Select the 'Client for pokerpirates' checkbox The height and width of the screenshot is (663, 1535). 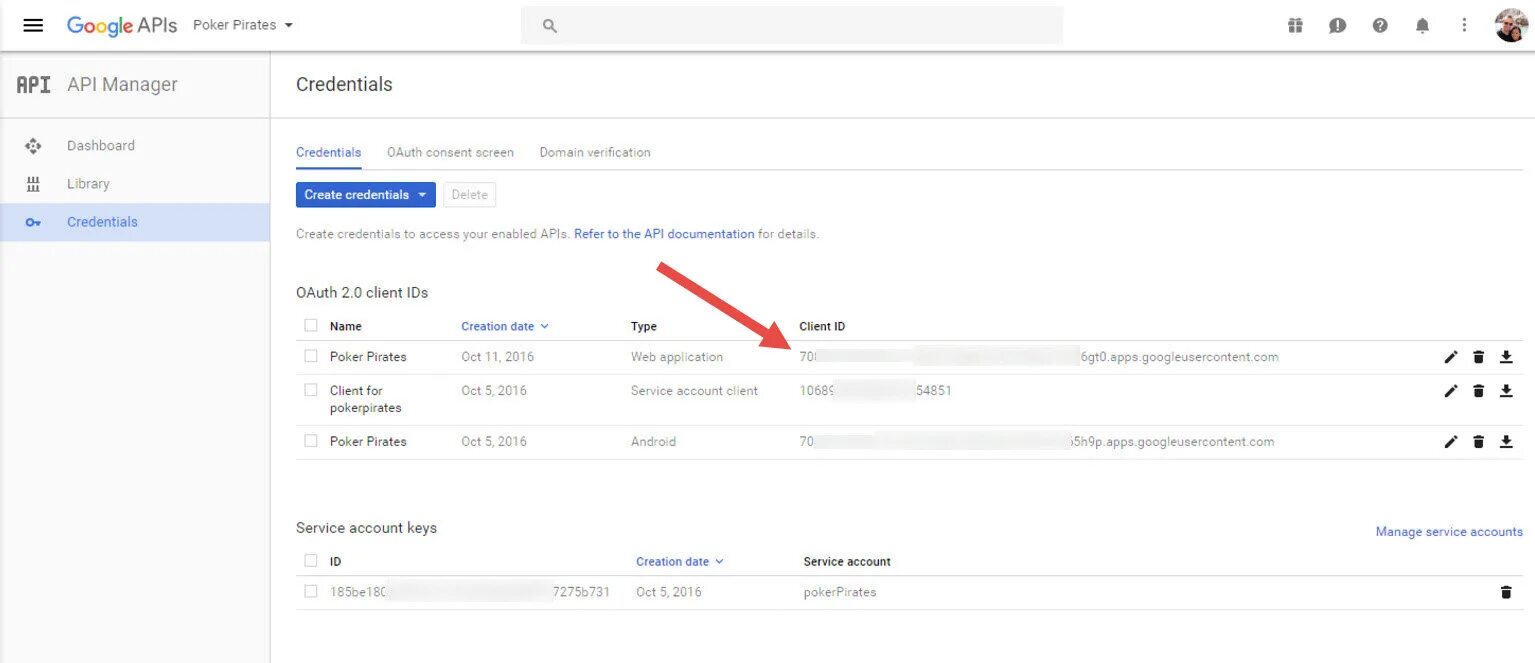(311, 391)
